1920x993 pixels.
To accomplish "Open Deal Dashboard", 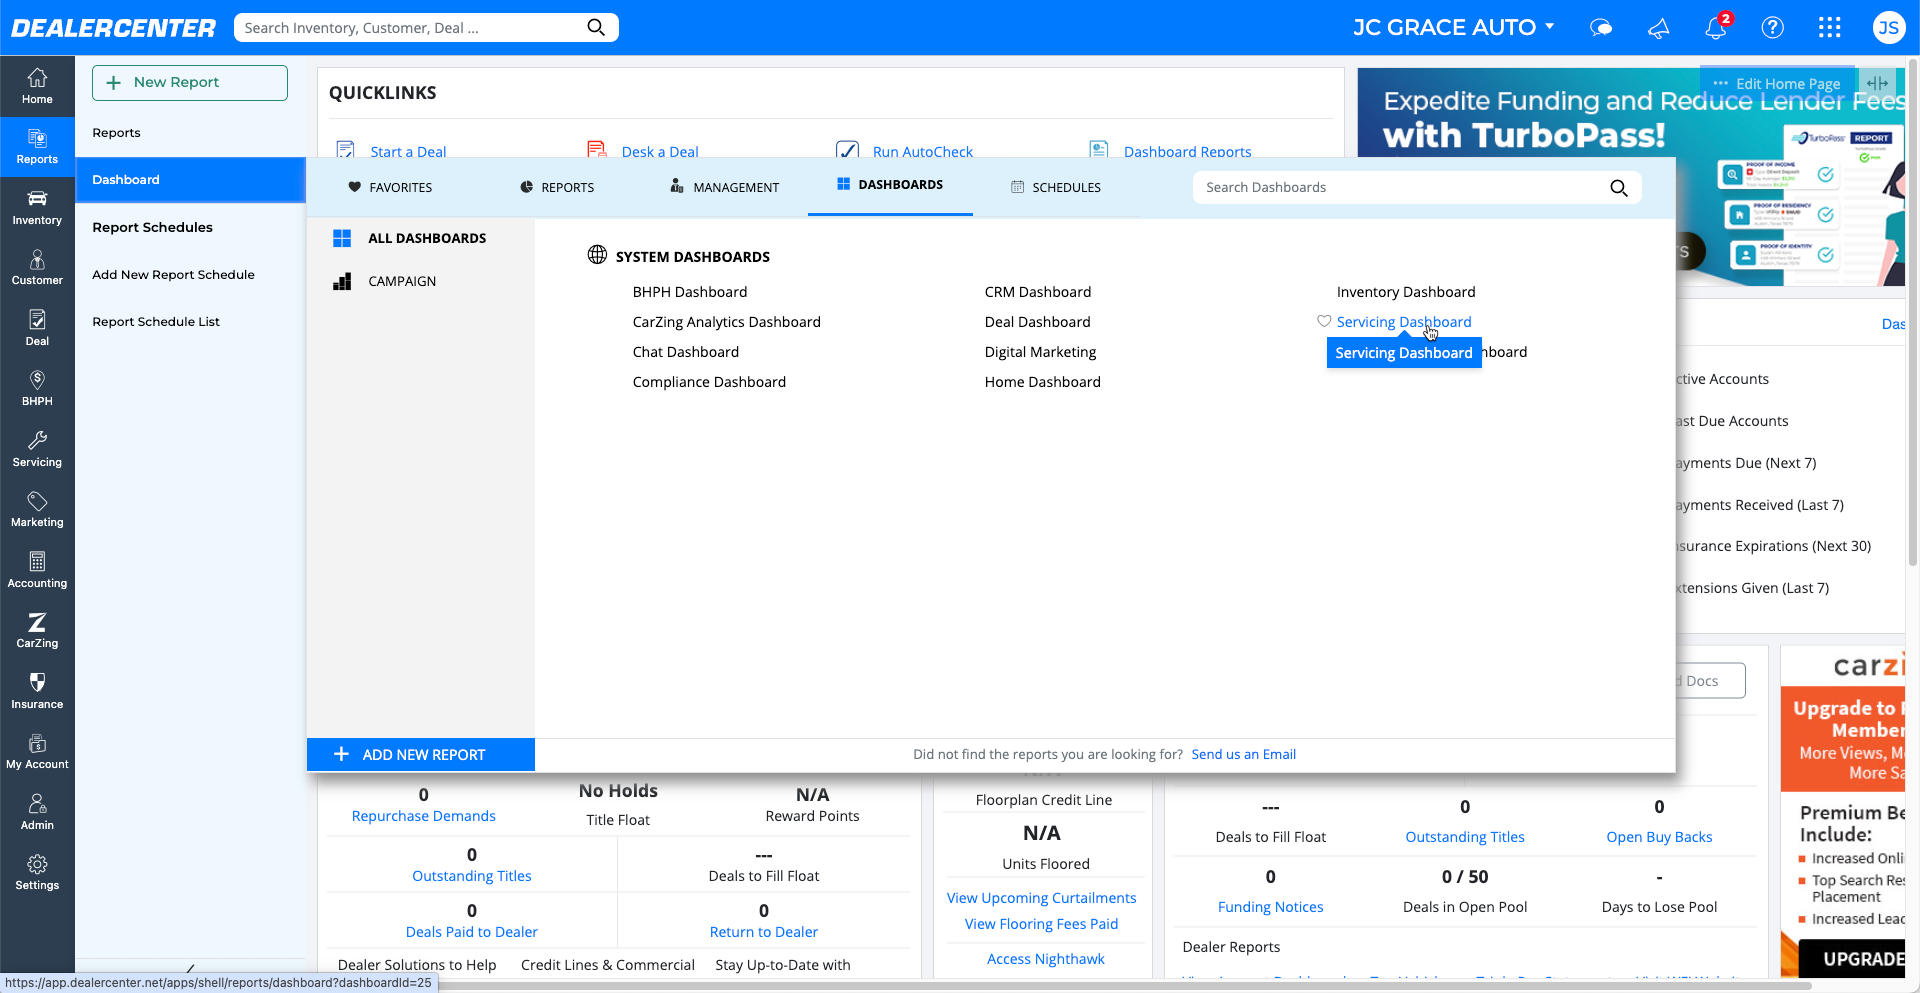I will [1037, 321].
